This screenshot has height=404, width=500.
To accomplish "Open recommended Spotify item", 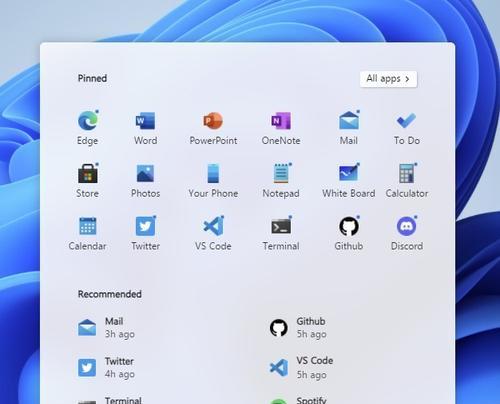I will pos(298,400).
